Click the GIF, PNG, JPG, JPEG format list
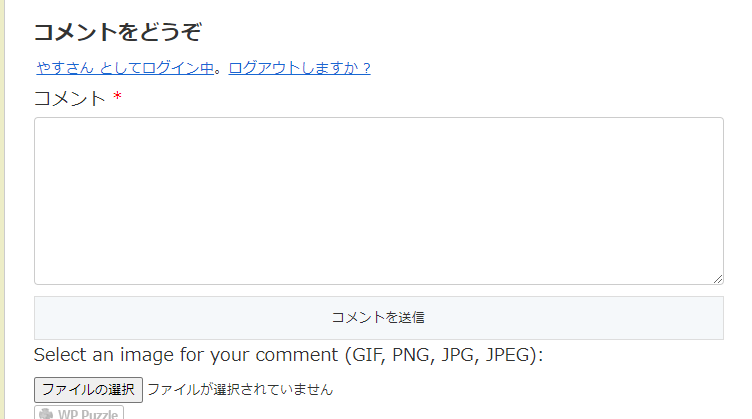This screenshot has width=752, height=419. point(441,355)
